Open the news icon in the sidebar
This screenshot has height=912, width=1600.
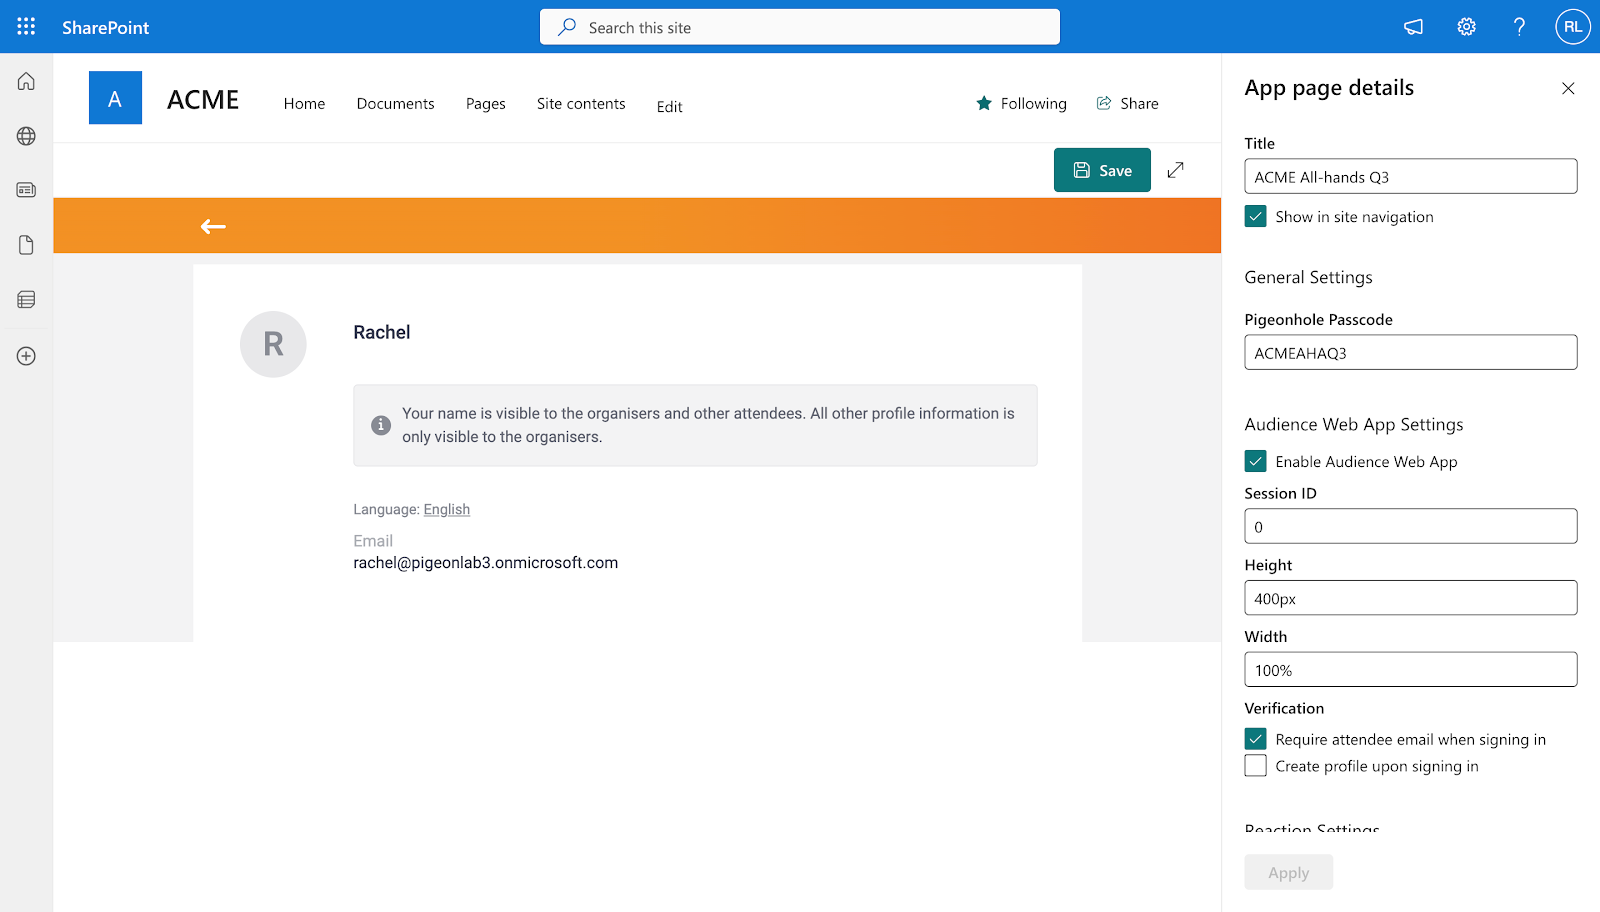(25, 189)
